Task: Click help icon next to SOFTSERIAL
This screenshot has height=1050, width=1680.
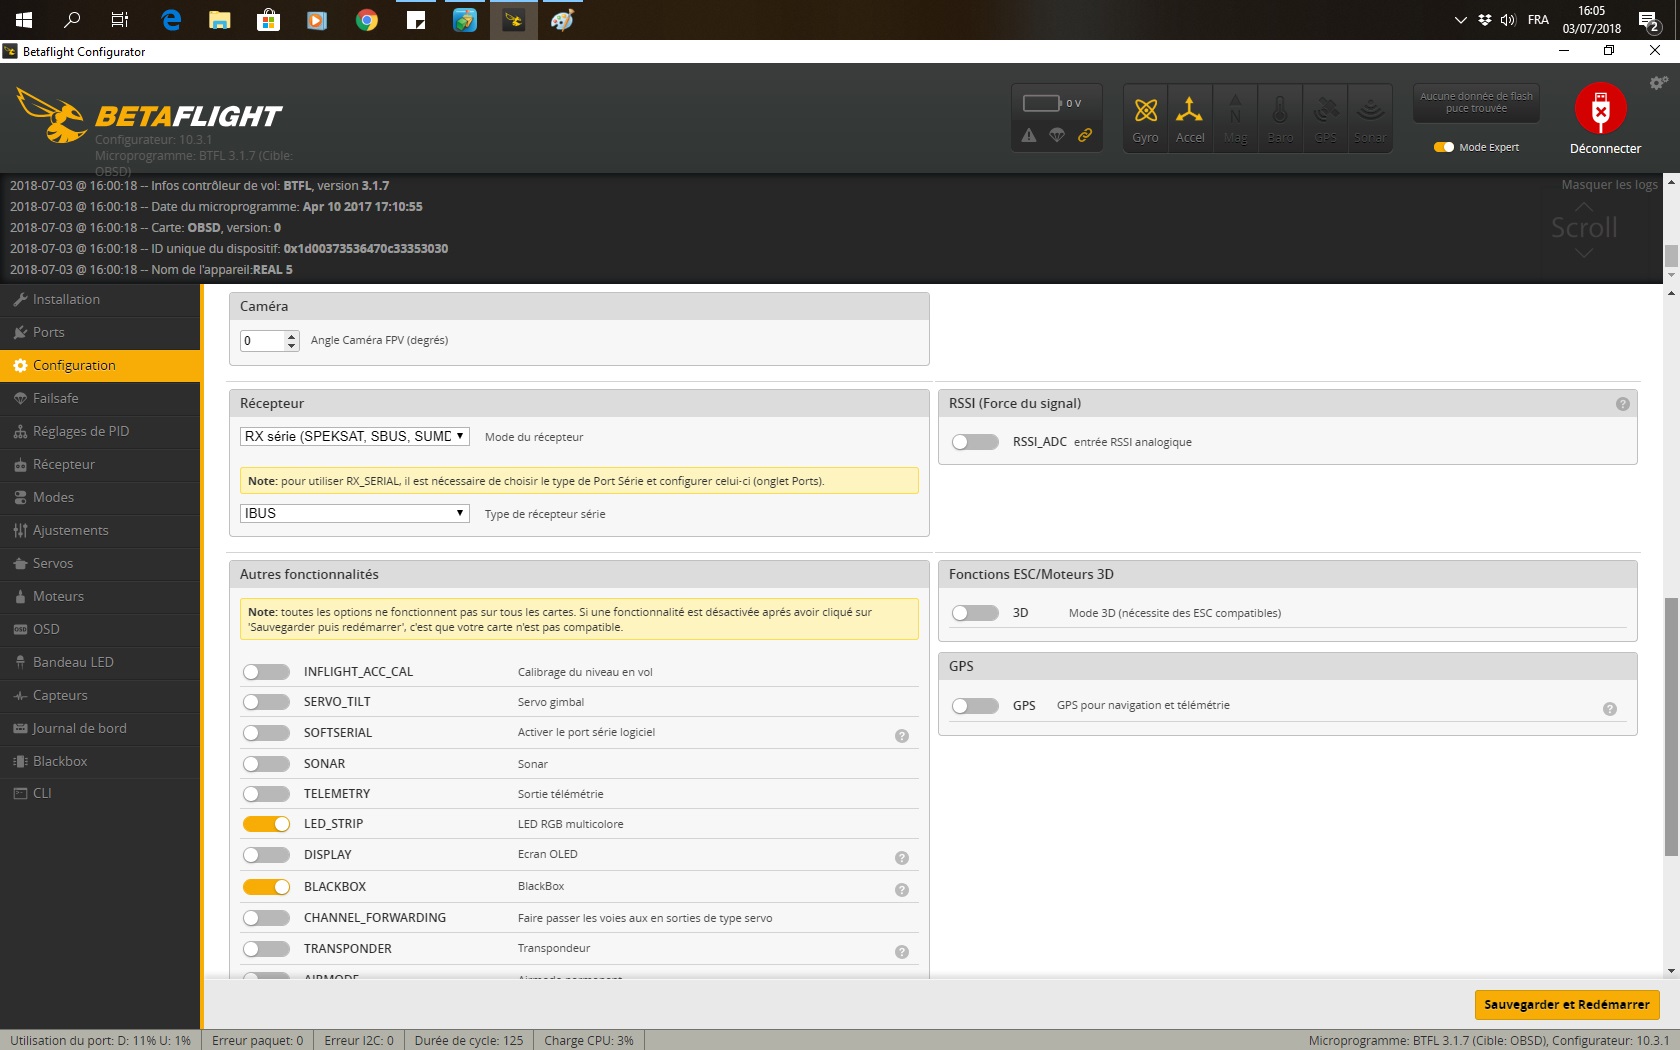Action: tap(902, 736)
